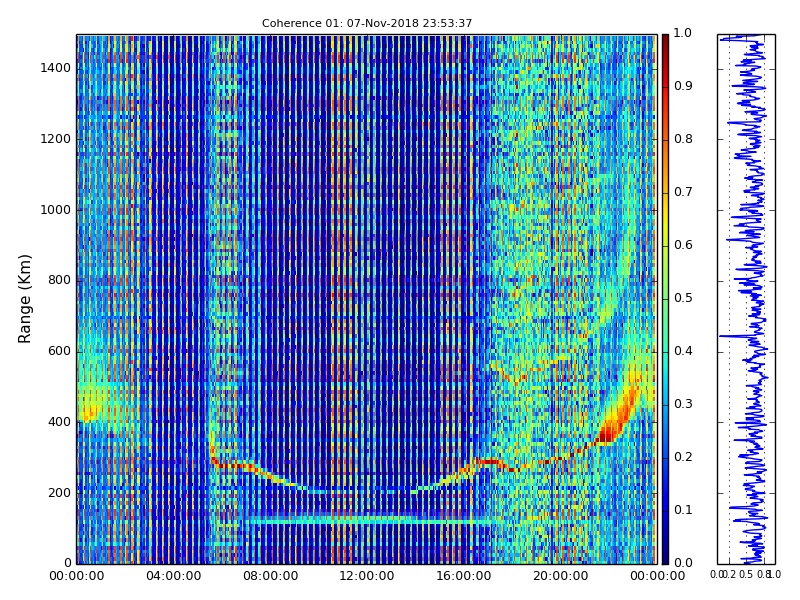Image resolution: width=800 pixels, height=600 pixels.
Task: Click the colorbar 0.3 value label
Action: 683,404
